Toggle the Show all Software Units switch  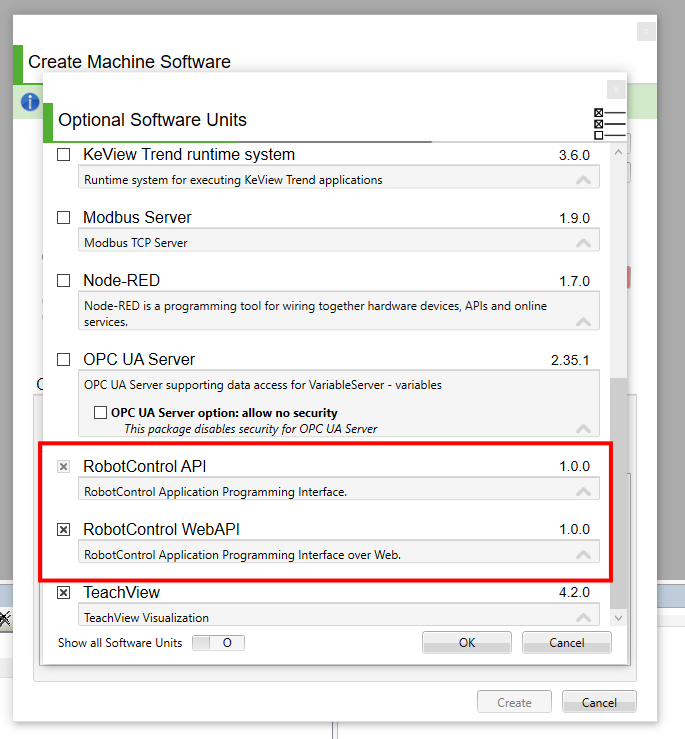tap(218, 643)
